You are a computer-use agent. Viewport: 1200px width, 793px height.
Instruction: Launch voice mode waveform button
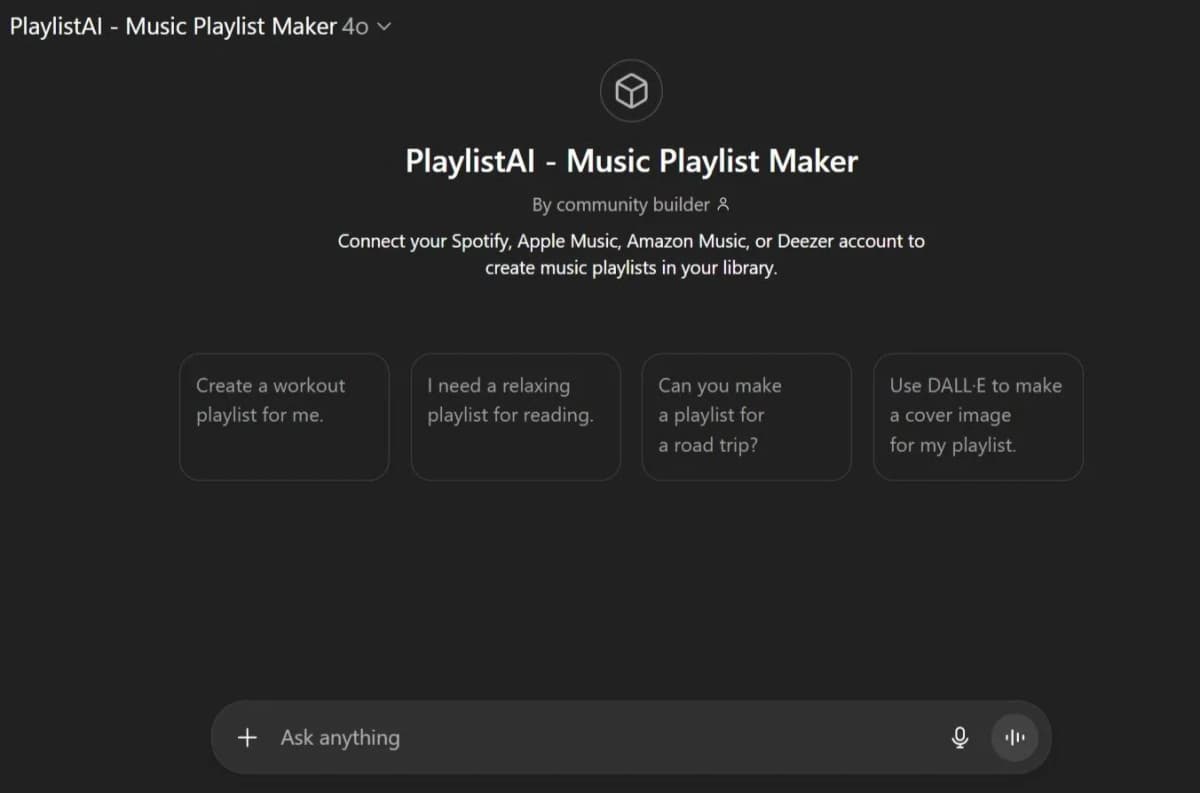(1015, 738)
